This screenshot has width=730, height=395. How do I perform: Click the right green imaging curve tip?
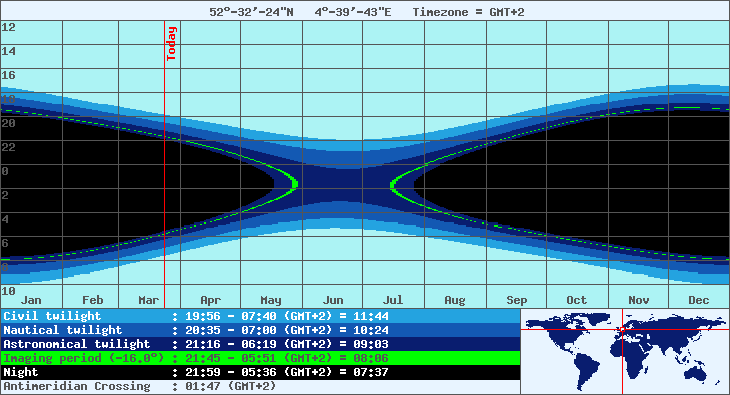[393, 185]
